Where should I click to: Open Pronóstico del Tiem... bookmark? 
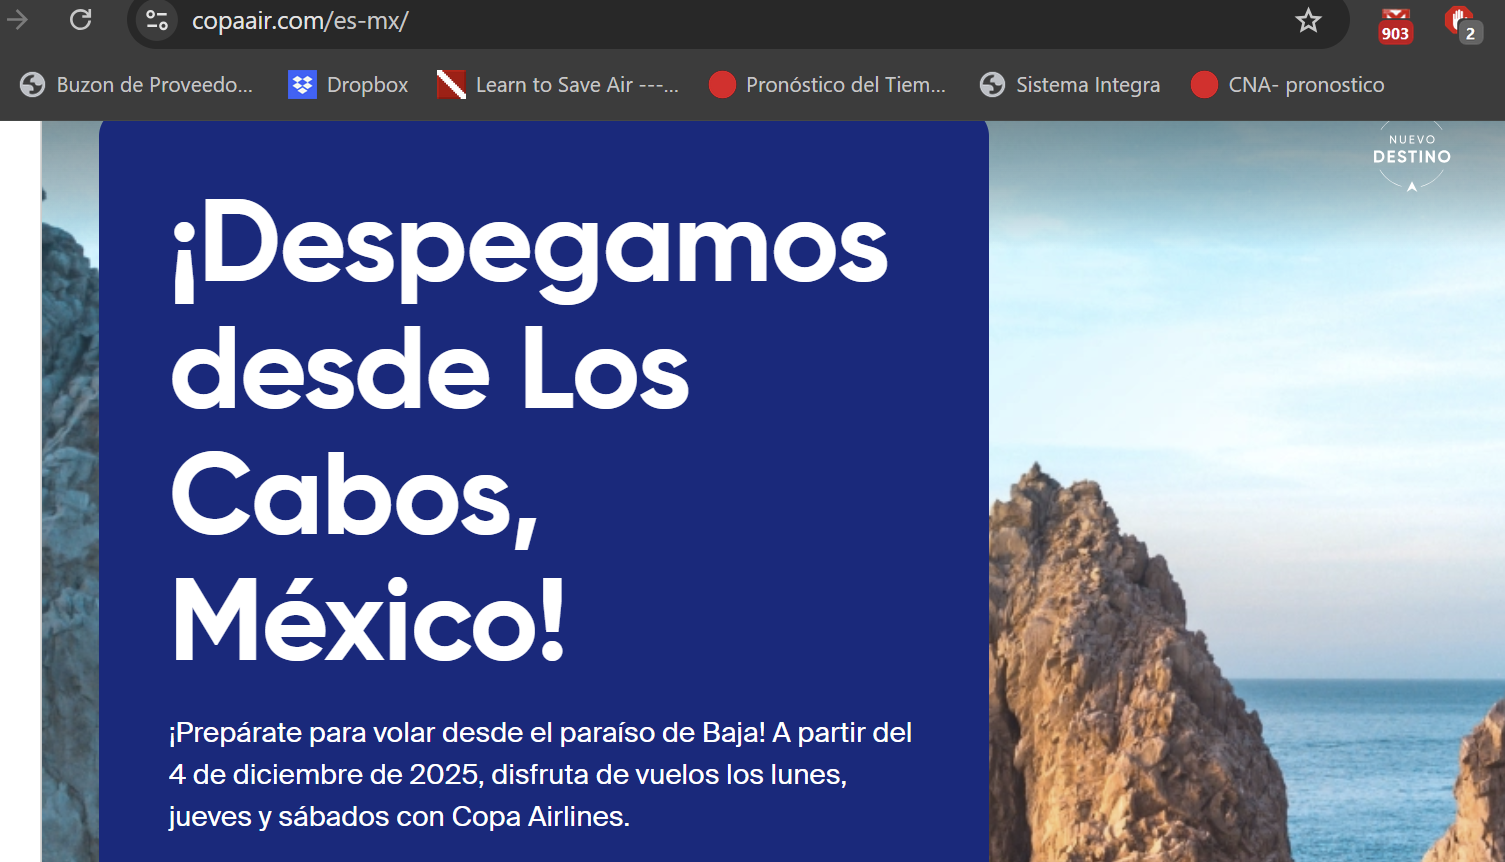[827, 85]
